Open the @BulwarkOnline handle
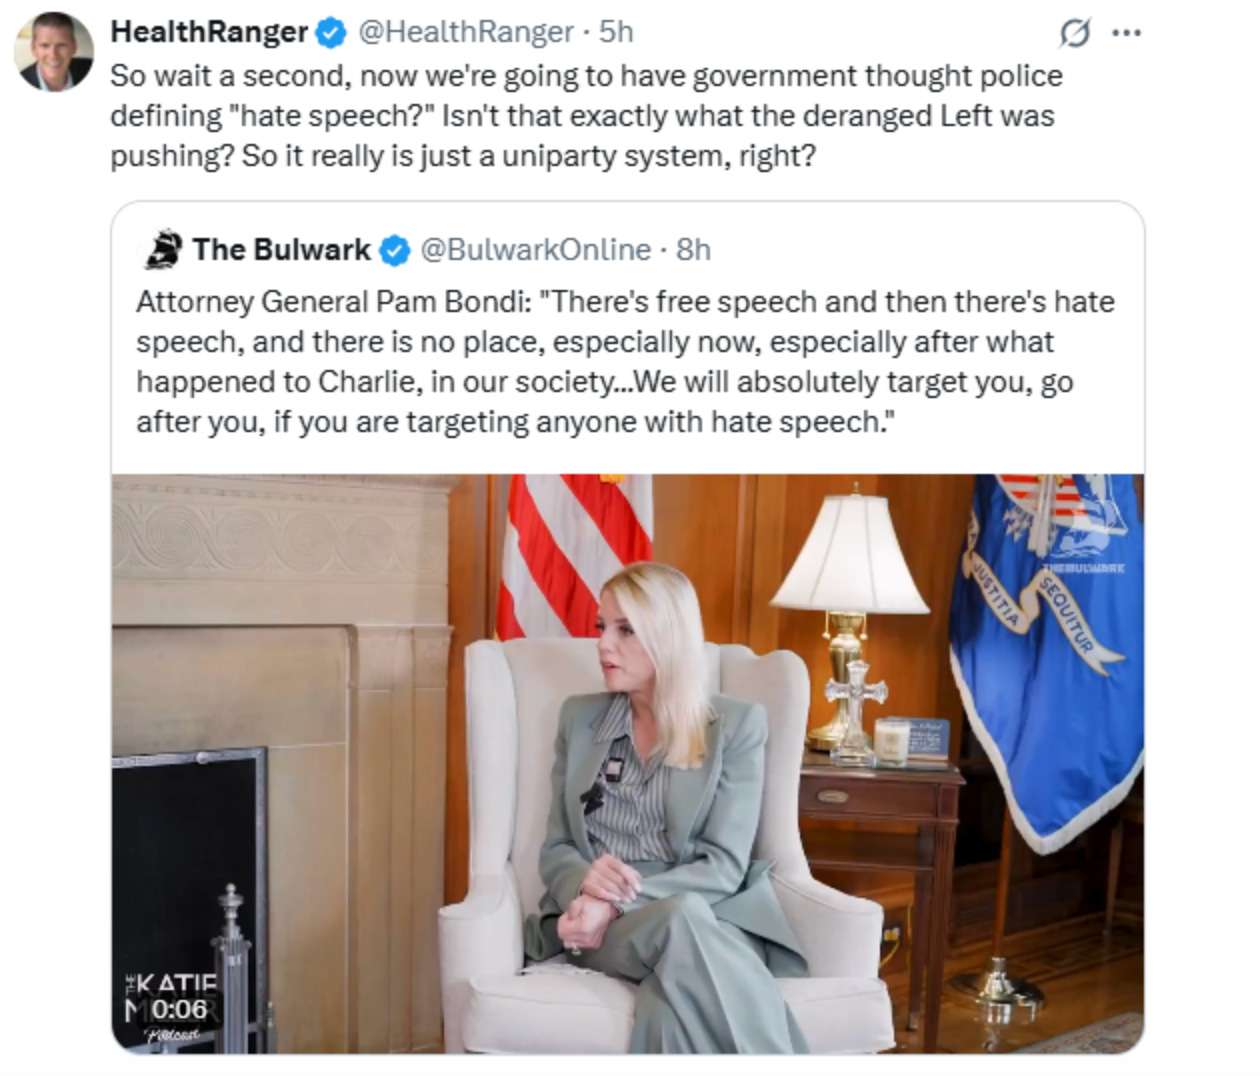This screenshot has height=1076, width=1260. click(535, 249)
